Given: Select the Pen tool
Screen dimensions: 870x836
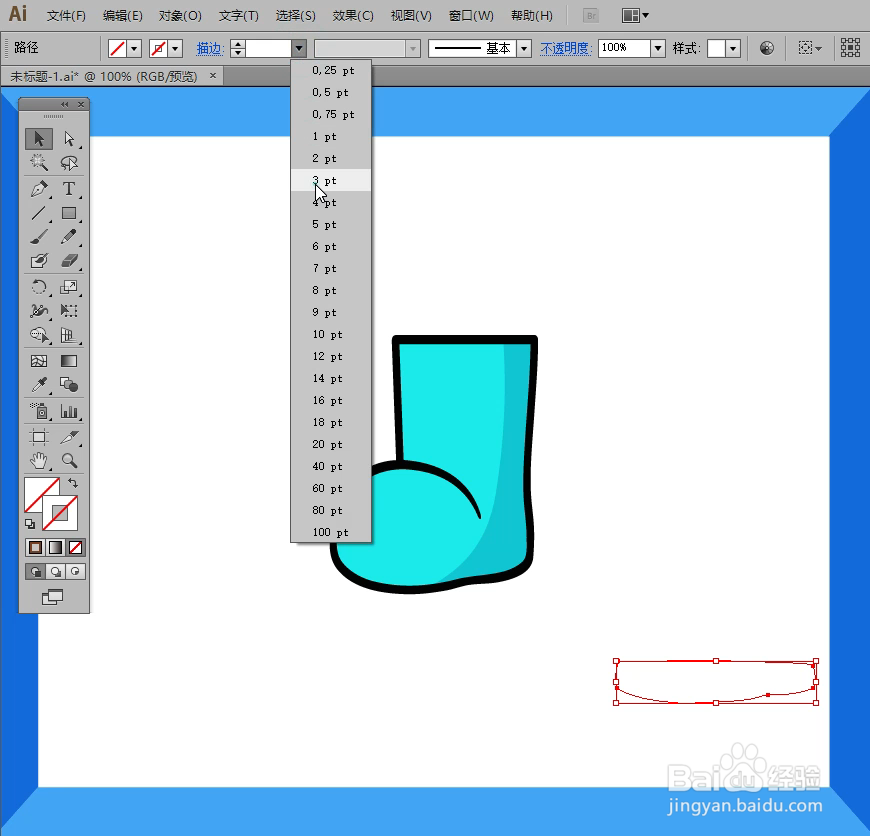Looking at the screenshot, I should (x=39, y=189).
